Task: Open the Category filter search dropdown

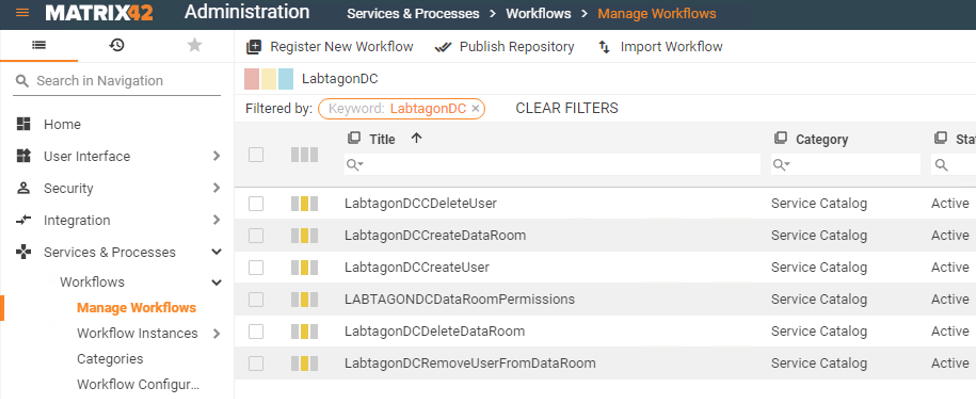Action: 782,165
